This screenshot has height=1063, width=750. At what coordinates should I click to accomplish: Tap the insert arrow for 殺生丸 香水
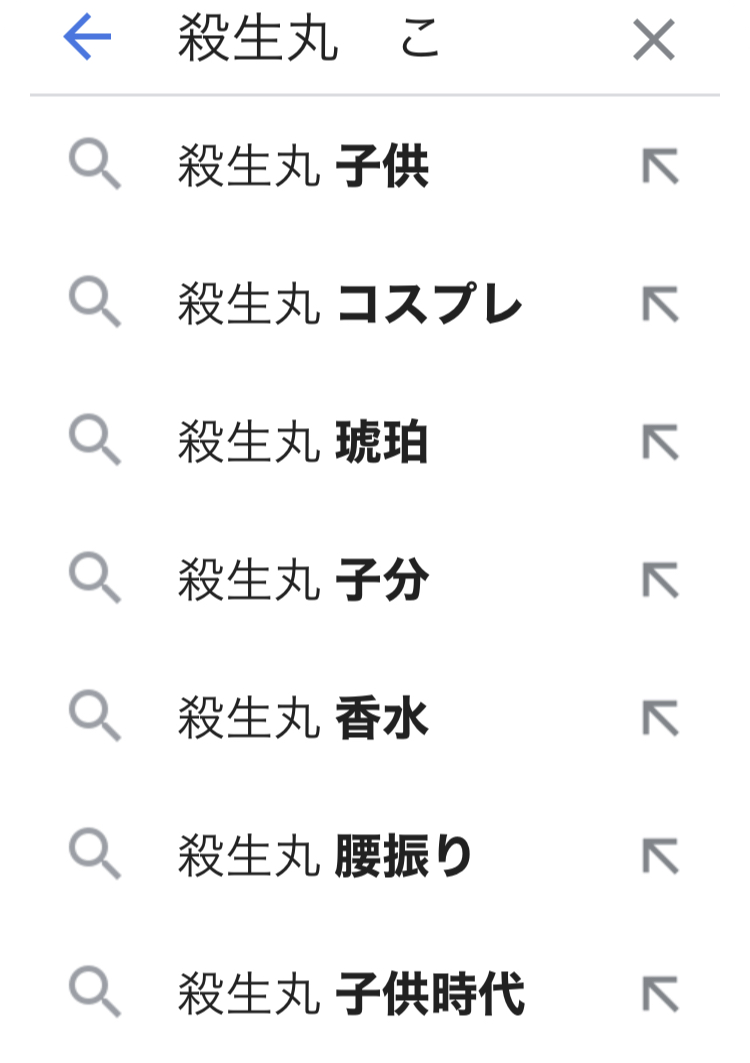[660, 719]
